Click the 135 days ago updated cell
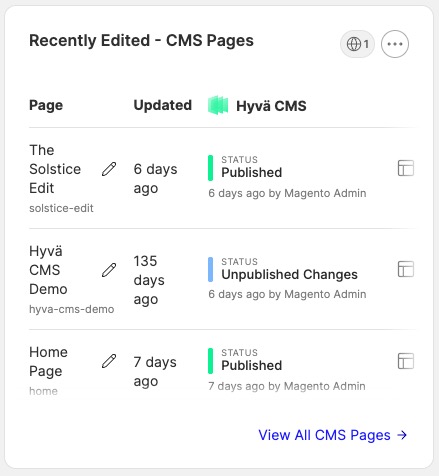 (x=149, y=280)
